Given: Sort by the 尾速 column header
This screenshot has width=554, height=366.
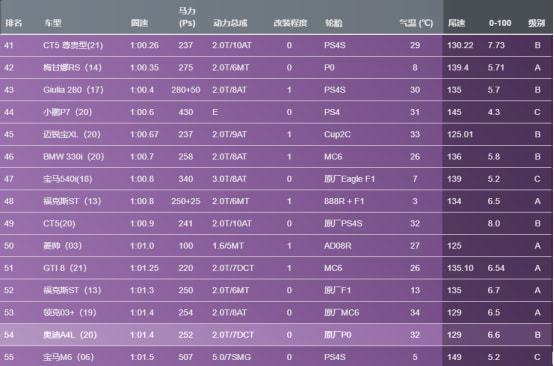Looking at the screenshot, I should (x=456, y=23).
